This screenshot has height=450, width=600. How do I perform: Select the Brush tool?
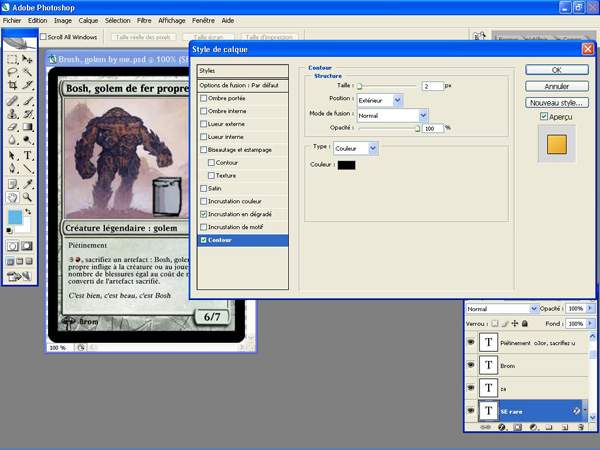pyautogui.click(x=27, y=101)
